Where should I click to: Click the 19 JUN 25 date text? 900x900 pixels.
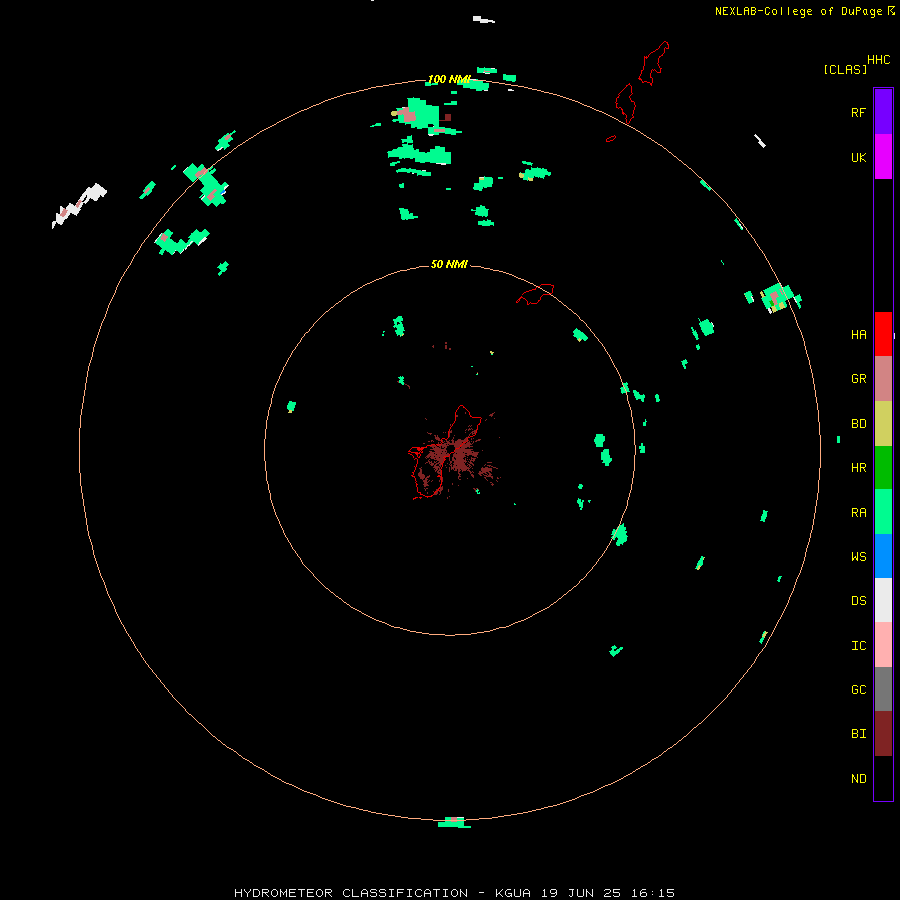tap(583, 893)
